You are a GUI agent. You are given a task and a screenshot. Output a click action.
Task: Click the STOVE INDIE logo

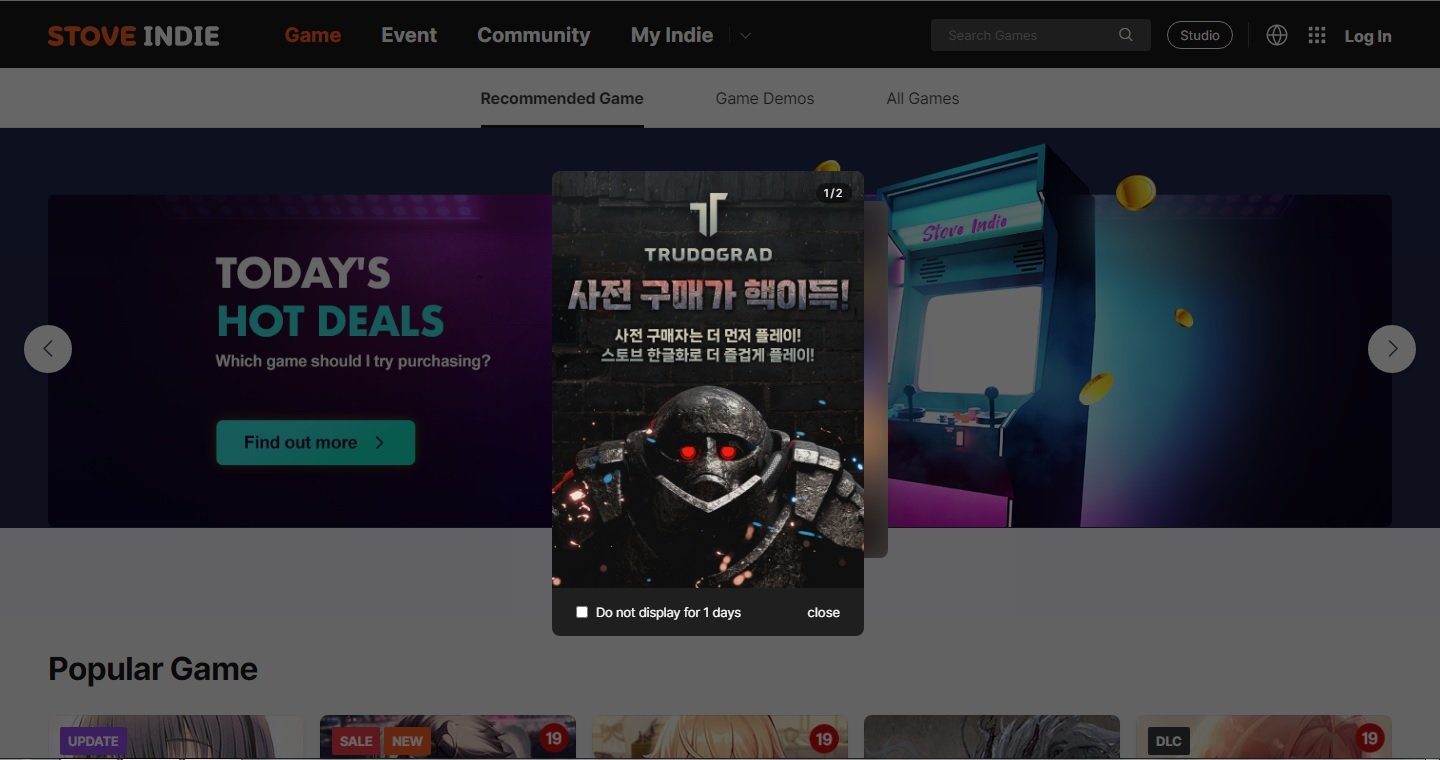[133, 36]
